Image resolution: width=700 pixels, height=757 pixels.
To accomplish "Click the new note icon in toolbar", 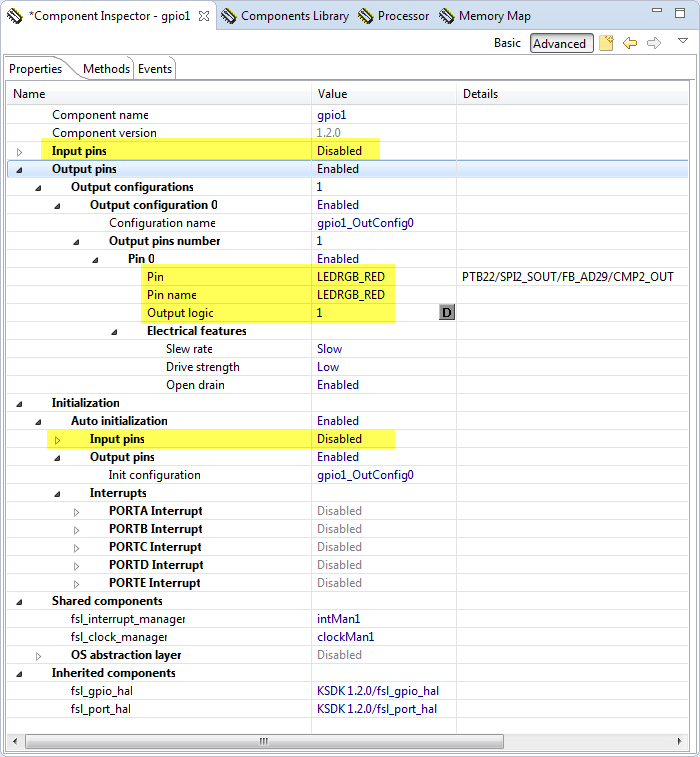I will pyautogui.click(x=606, y=43).
